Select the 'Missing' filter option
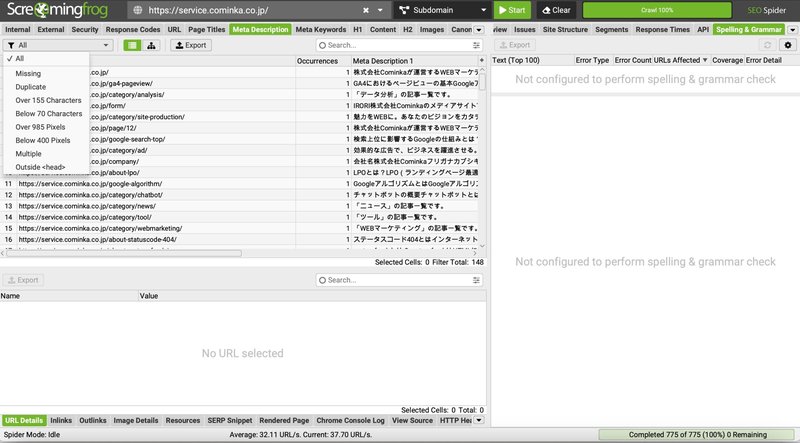The image size is (800, 443). tap(29, 74)
